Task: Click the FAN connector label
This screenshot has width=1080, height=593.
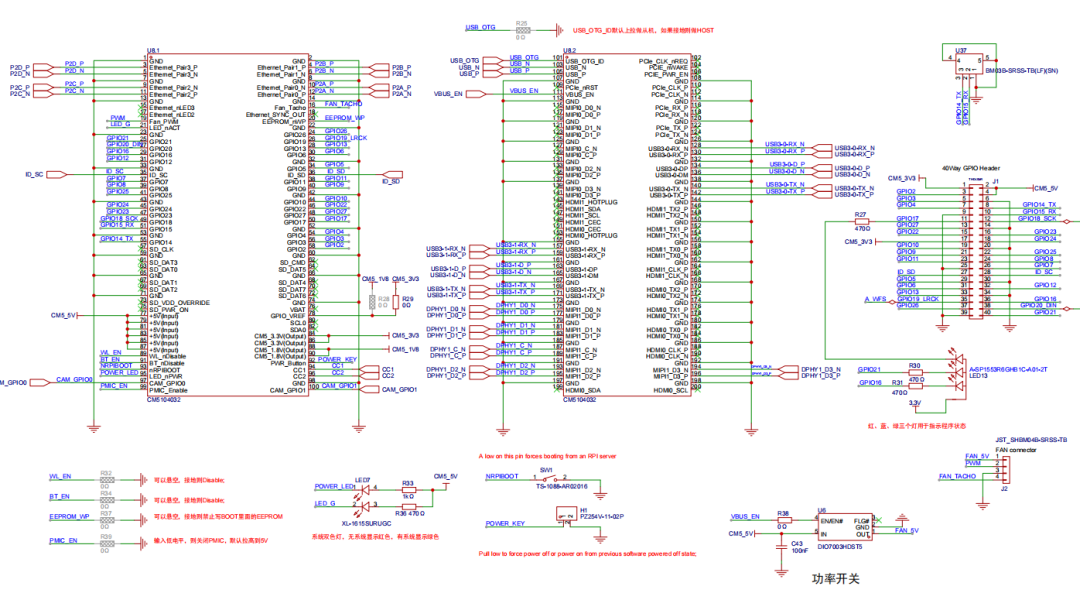Action: click(1016, 450)
